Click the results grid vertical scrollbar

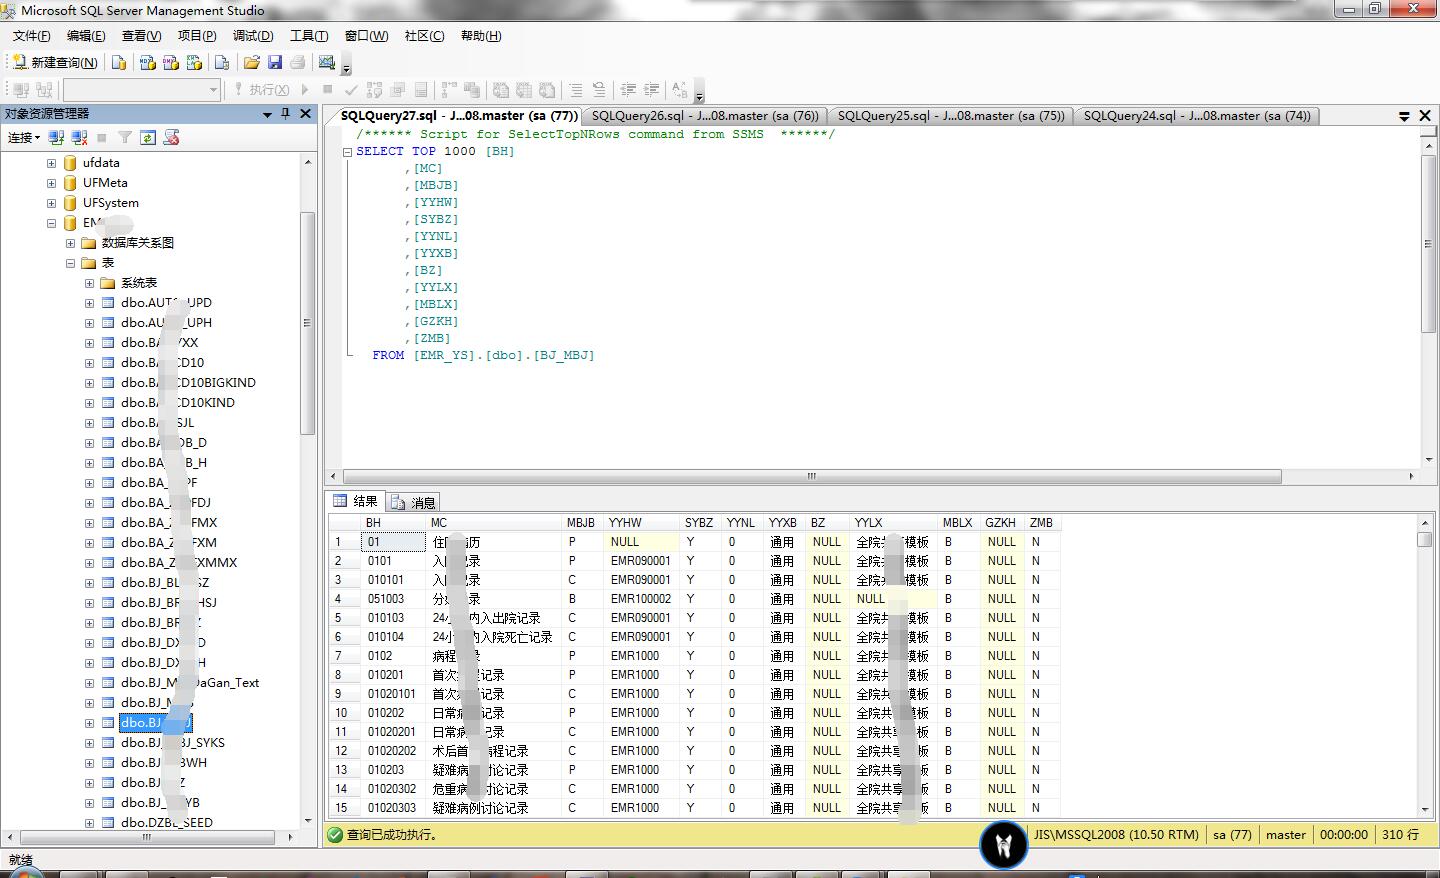click(x=1424, y=666)
